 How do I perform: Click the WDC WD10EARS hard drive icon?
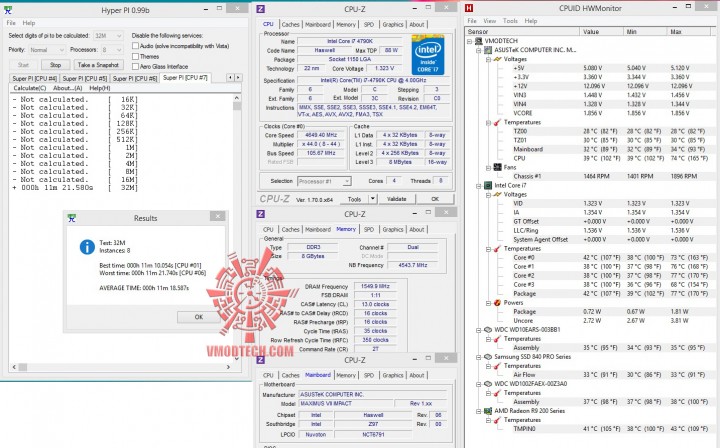pos(488,330)
